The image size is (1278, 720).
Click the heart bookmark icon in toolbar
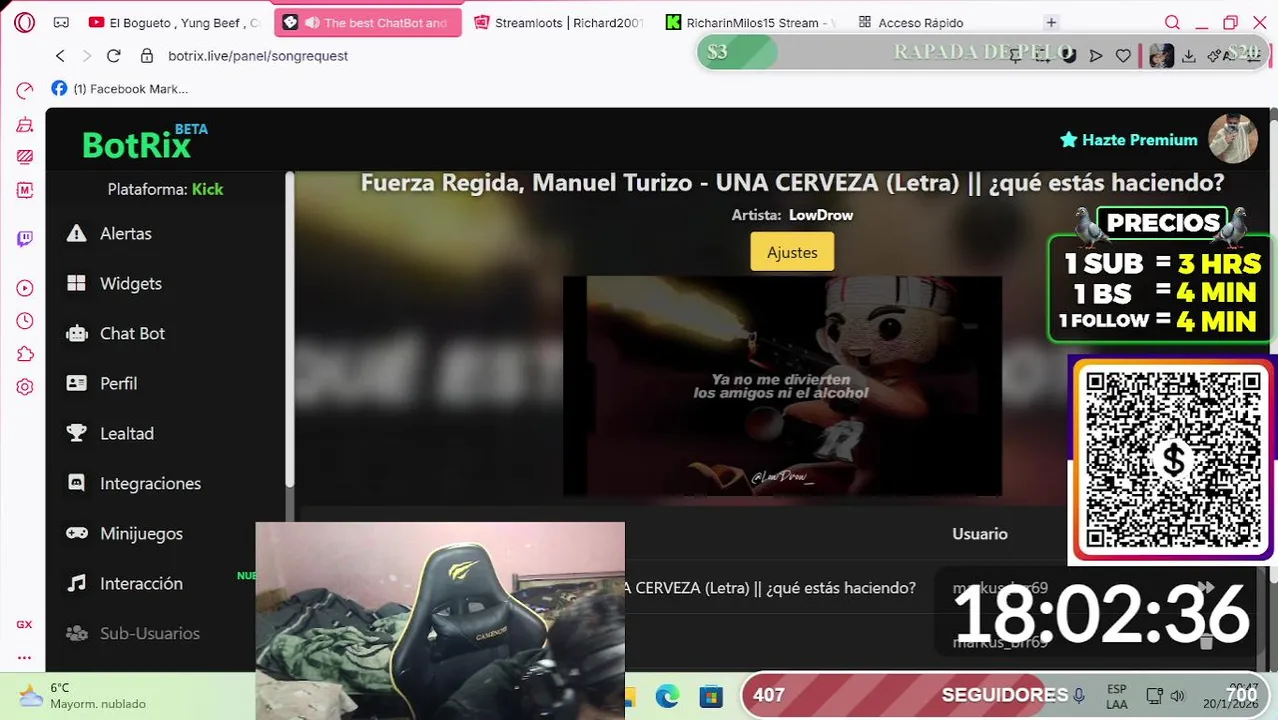pyautogui.click(x=1123, y=56)
